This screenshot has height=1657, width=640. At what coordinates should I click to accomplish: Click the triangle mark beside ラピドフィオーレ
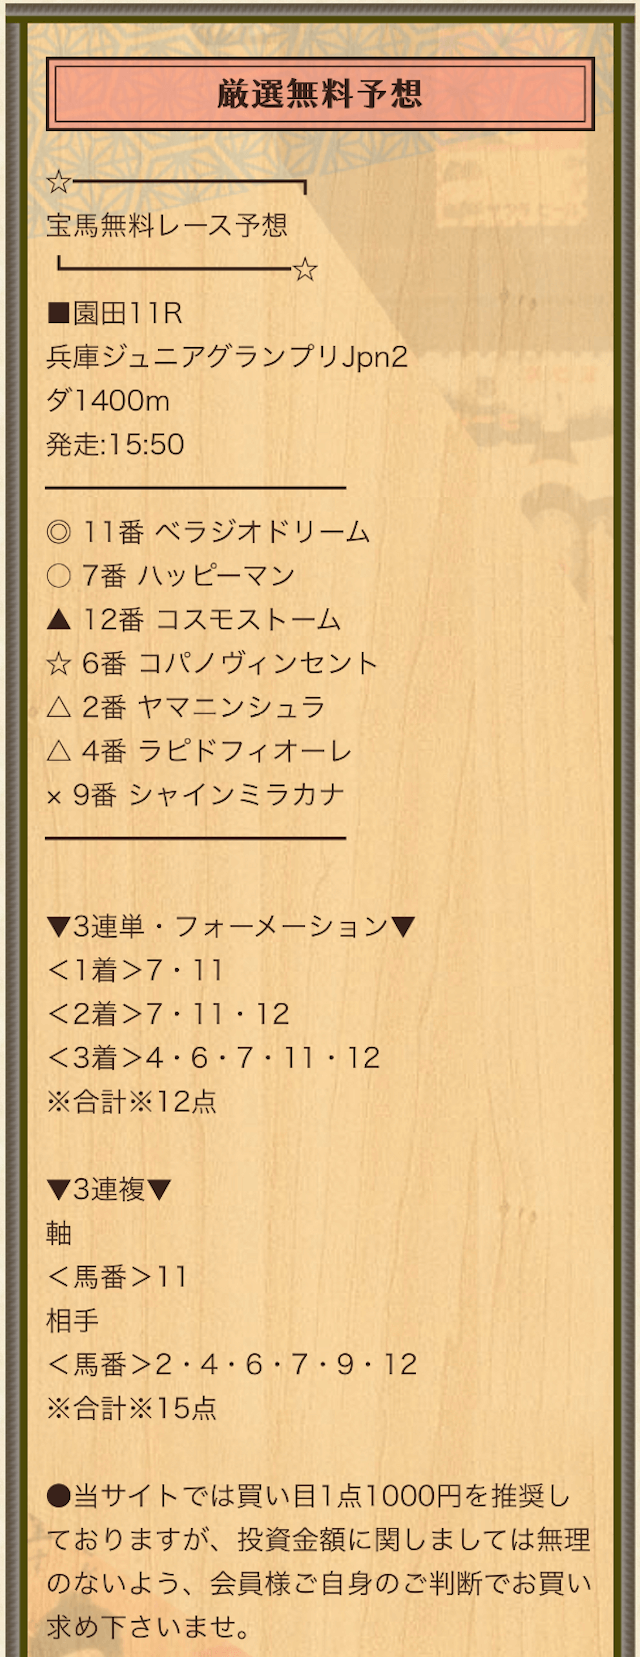[x=59, y=751]
